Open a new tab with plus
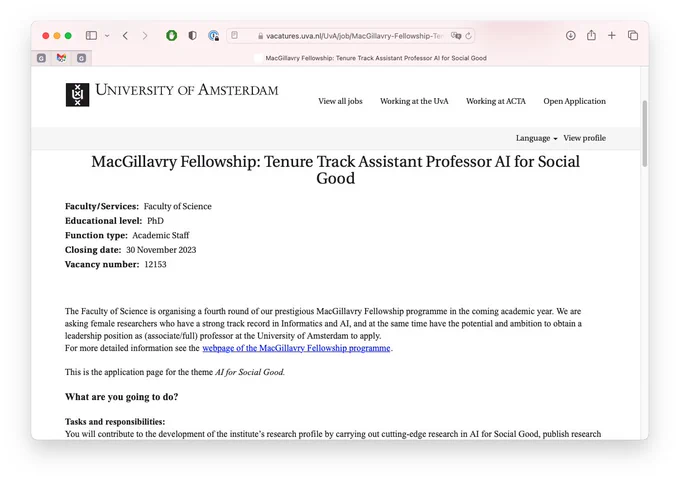The height and width of the screenshot is (481, 680). pos(611,36)
